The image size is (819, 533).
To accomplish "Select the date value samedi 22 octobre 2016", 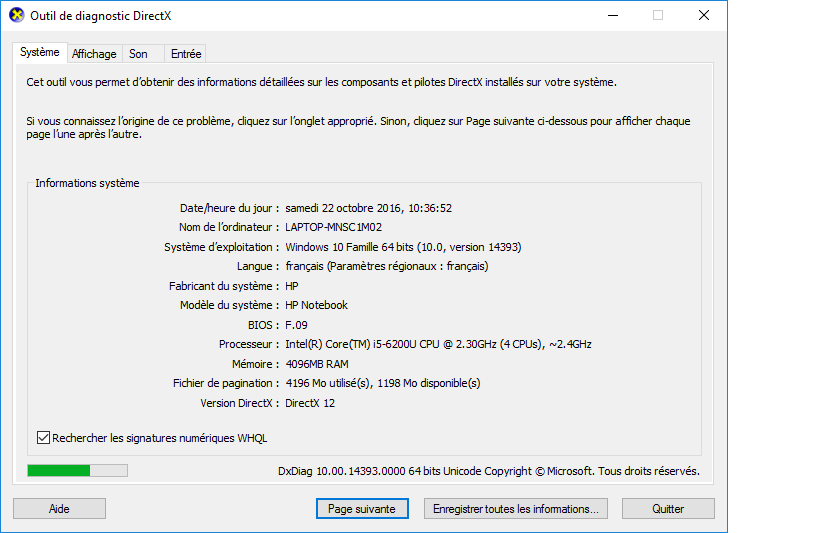I will pyautogui.click(x=368, y=208).
